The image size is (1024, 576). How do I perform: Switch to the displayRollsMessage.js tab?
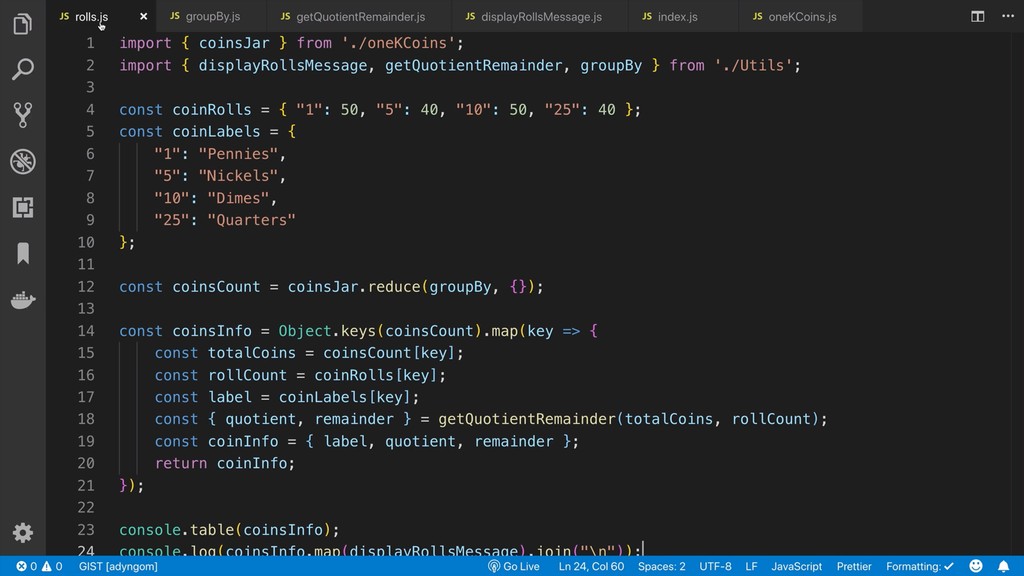click(x=541, y=17)
